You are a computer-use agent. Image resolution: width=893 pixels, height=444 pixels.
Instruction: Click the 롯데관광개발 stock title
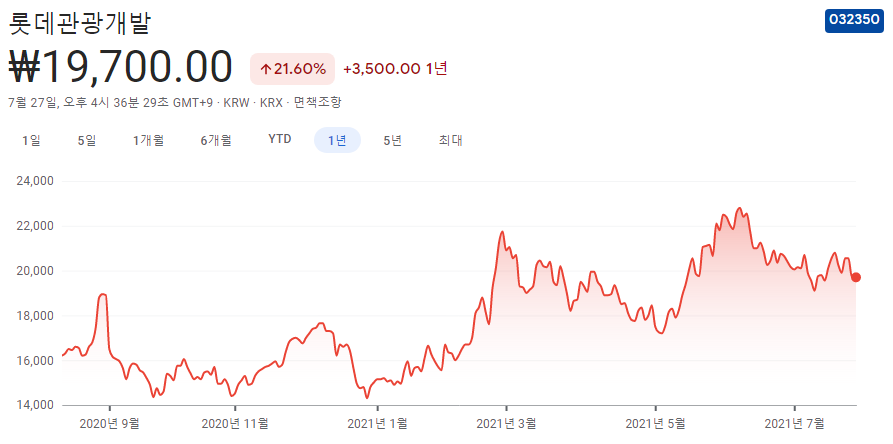pyautogui.click(x=80, y=24)
